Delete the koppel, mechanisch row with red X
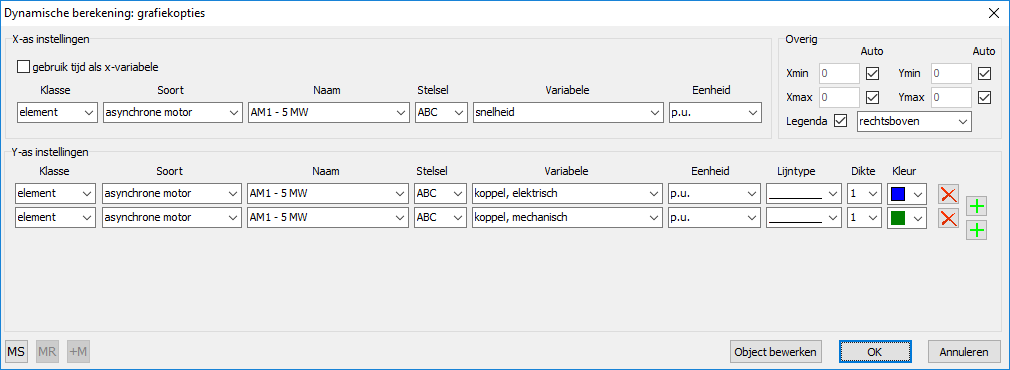 point(948,219)
